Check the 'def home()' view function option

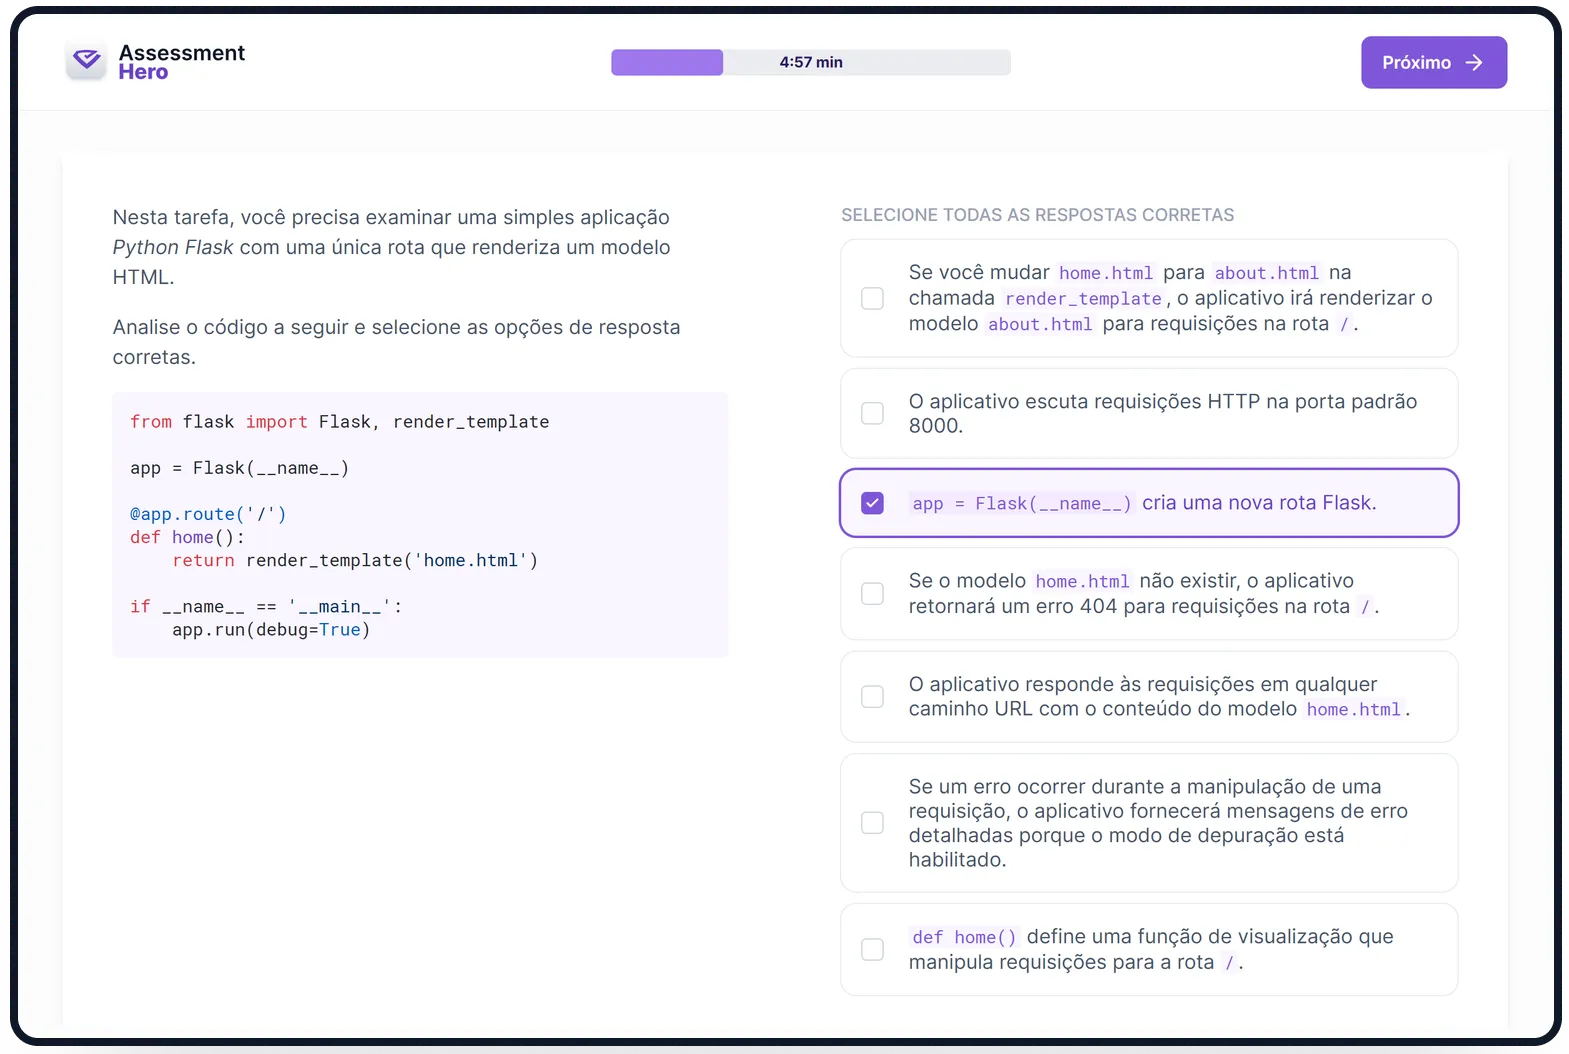point(872,949)
